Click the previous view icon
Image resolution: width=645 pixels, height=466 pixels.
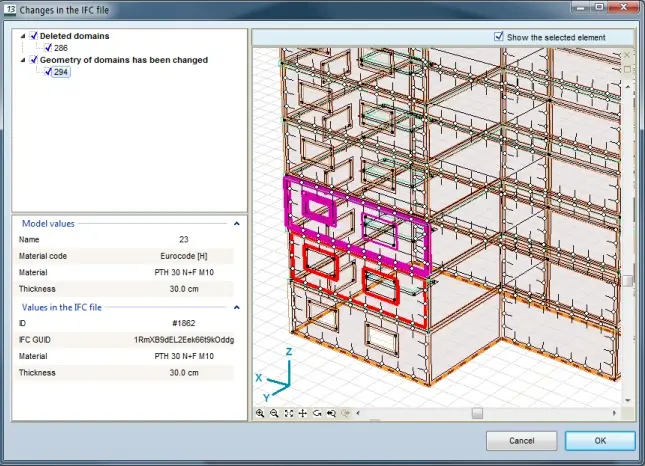click(x=331, y=412)
